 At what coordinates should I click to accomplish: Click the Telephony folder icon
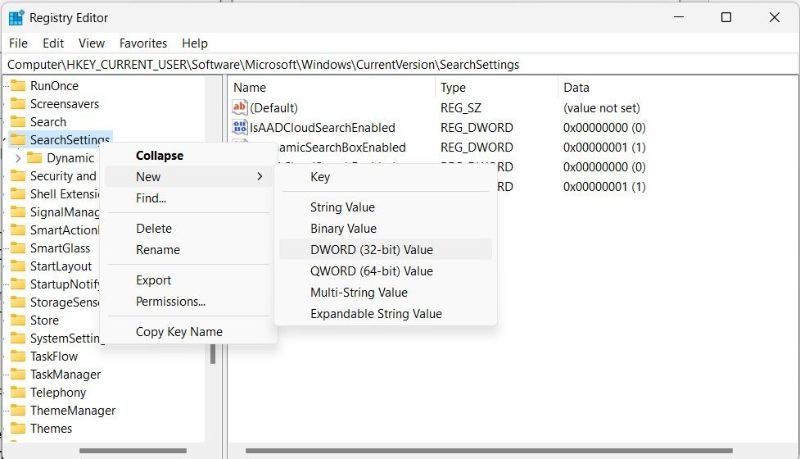(18, 392)
